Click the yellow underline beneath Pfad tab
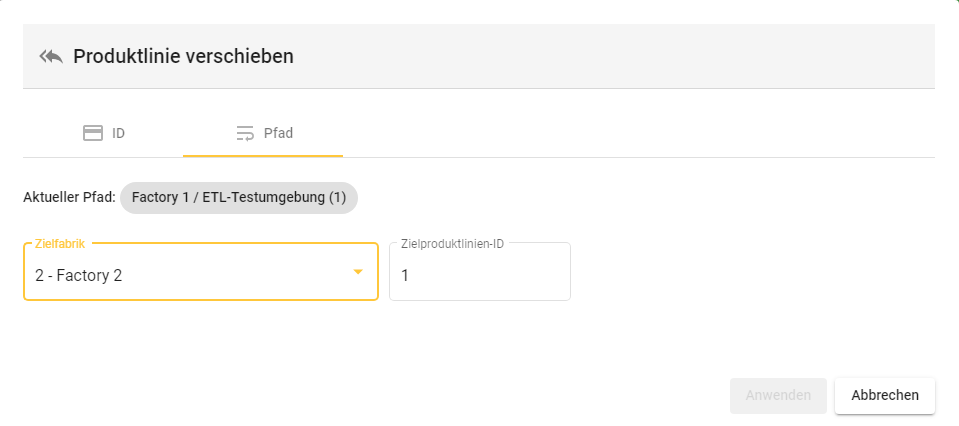The width and height of the screenshot is (959, 426). (263, 156)
